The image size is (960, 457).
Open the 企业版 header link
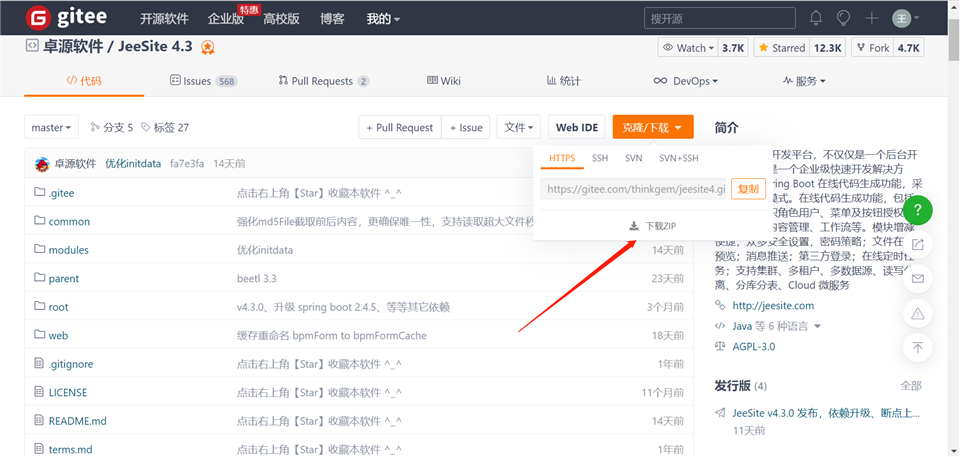pos(225,19)
